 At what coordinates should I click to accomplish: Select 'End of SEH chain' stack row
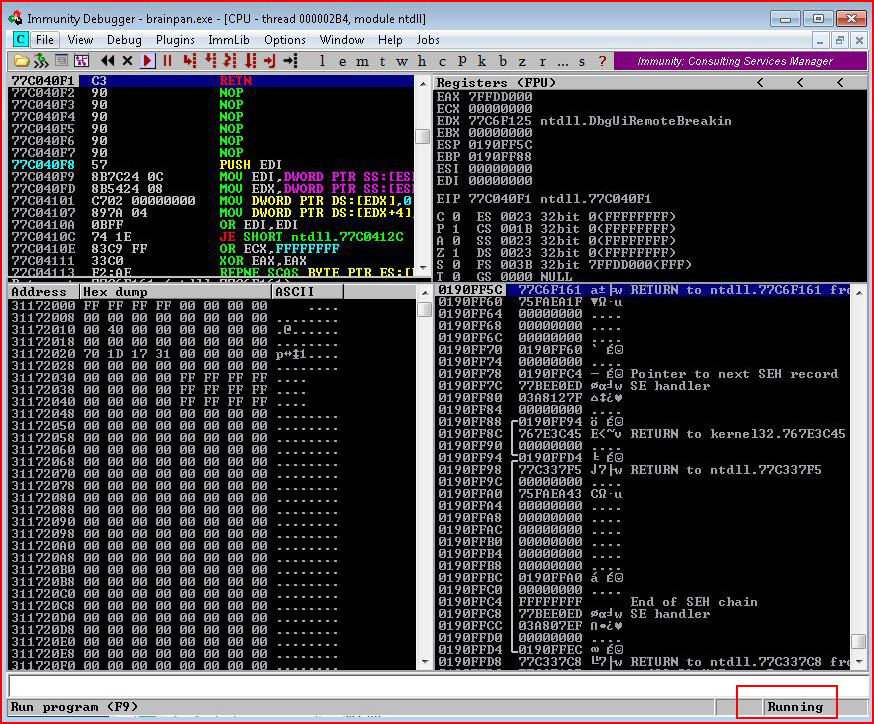click(643, 602)
